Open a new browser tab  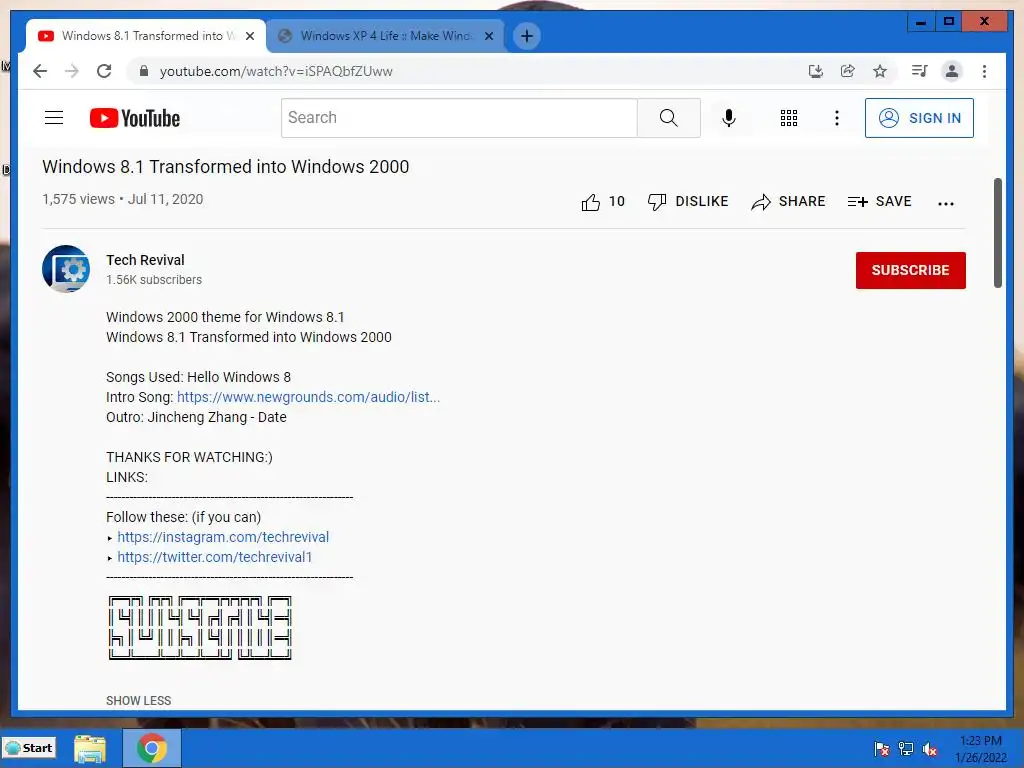click(x=526, y=36)
